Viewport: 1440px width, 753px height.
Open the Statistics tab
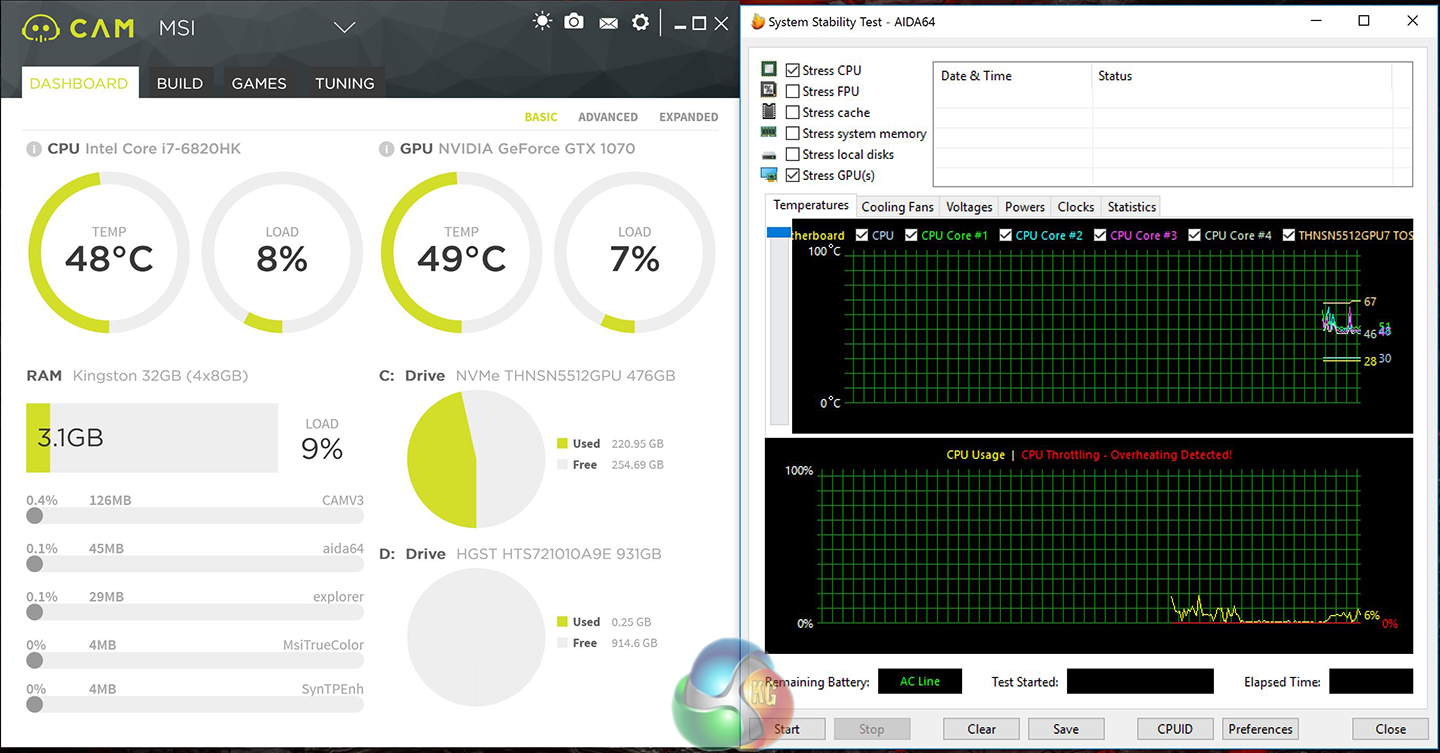pos(1131,207)
